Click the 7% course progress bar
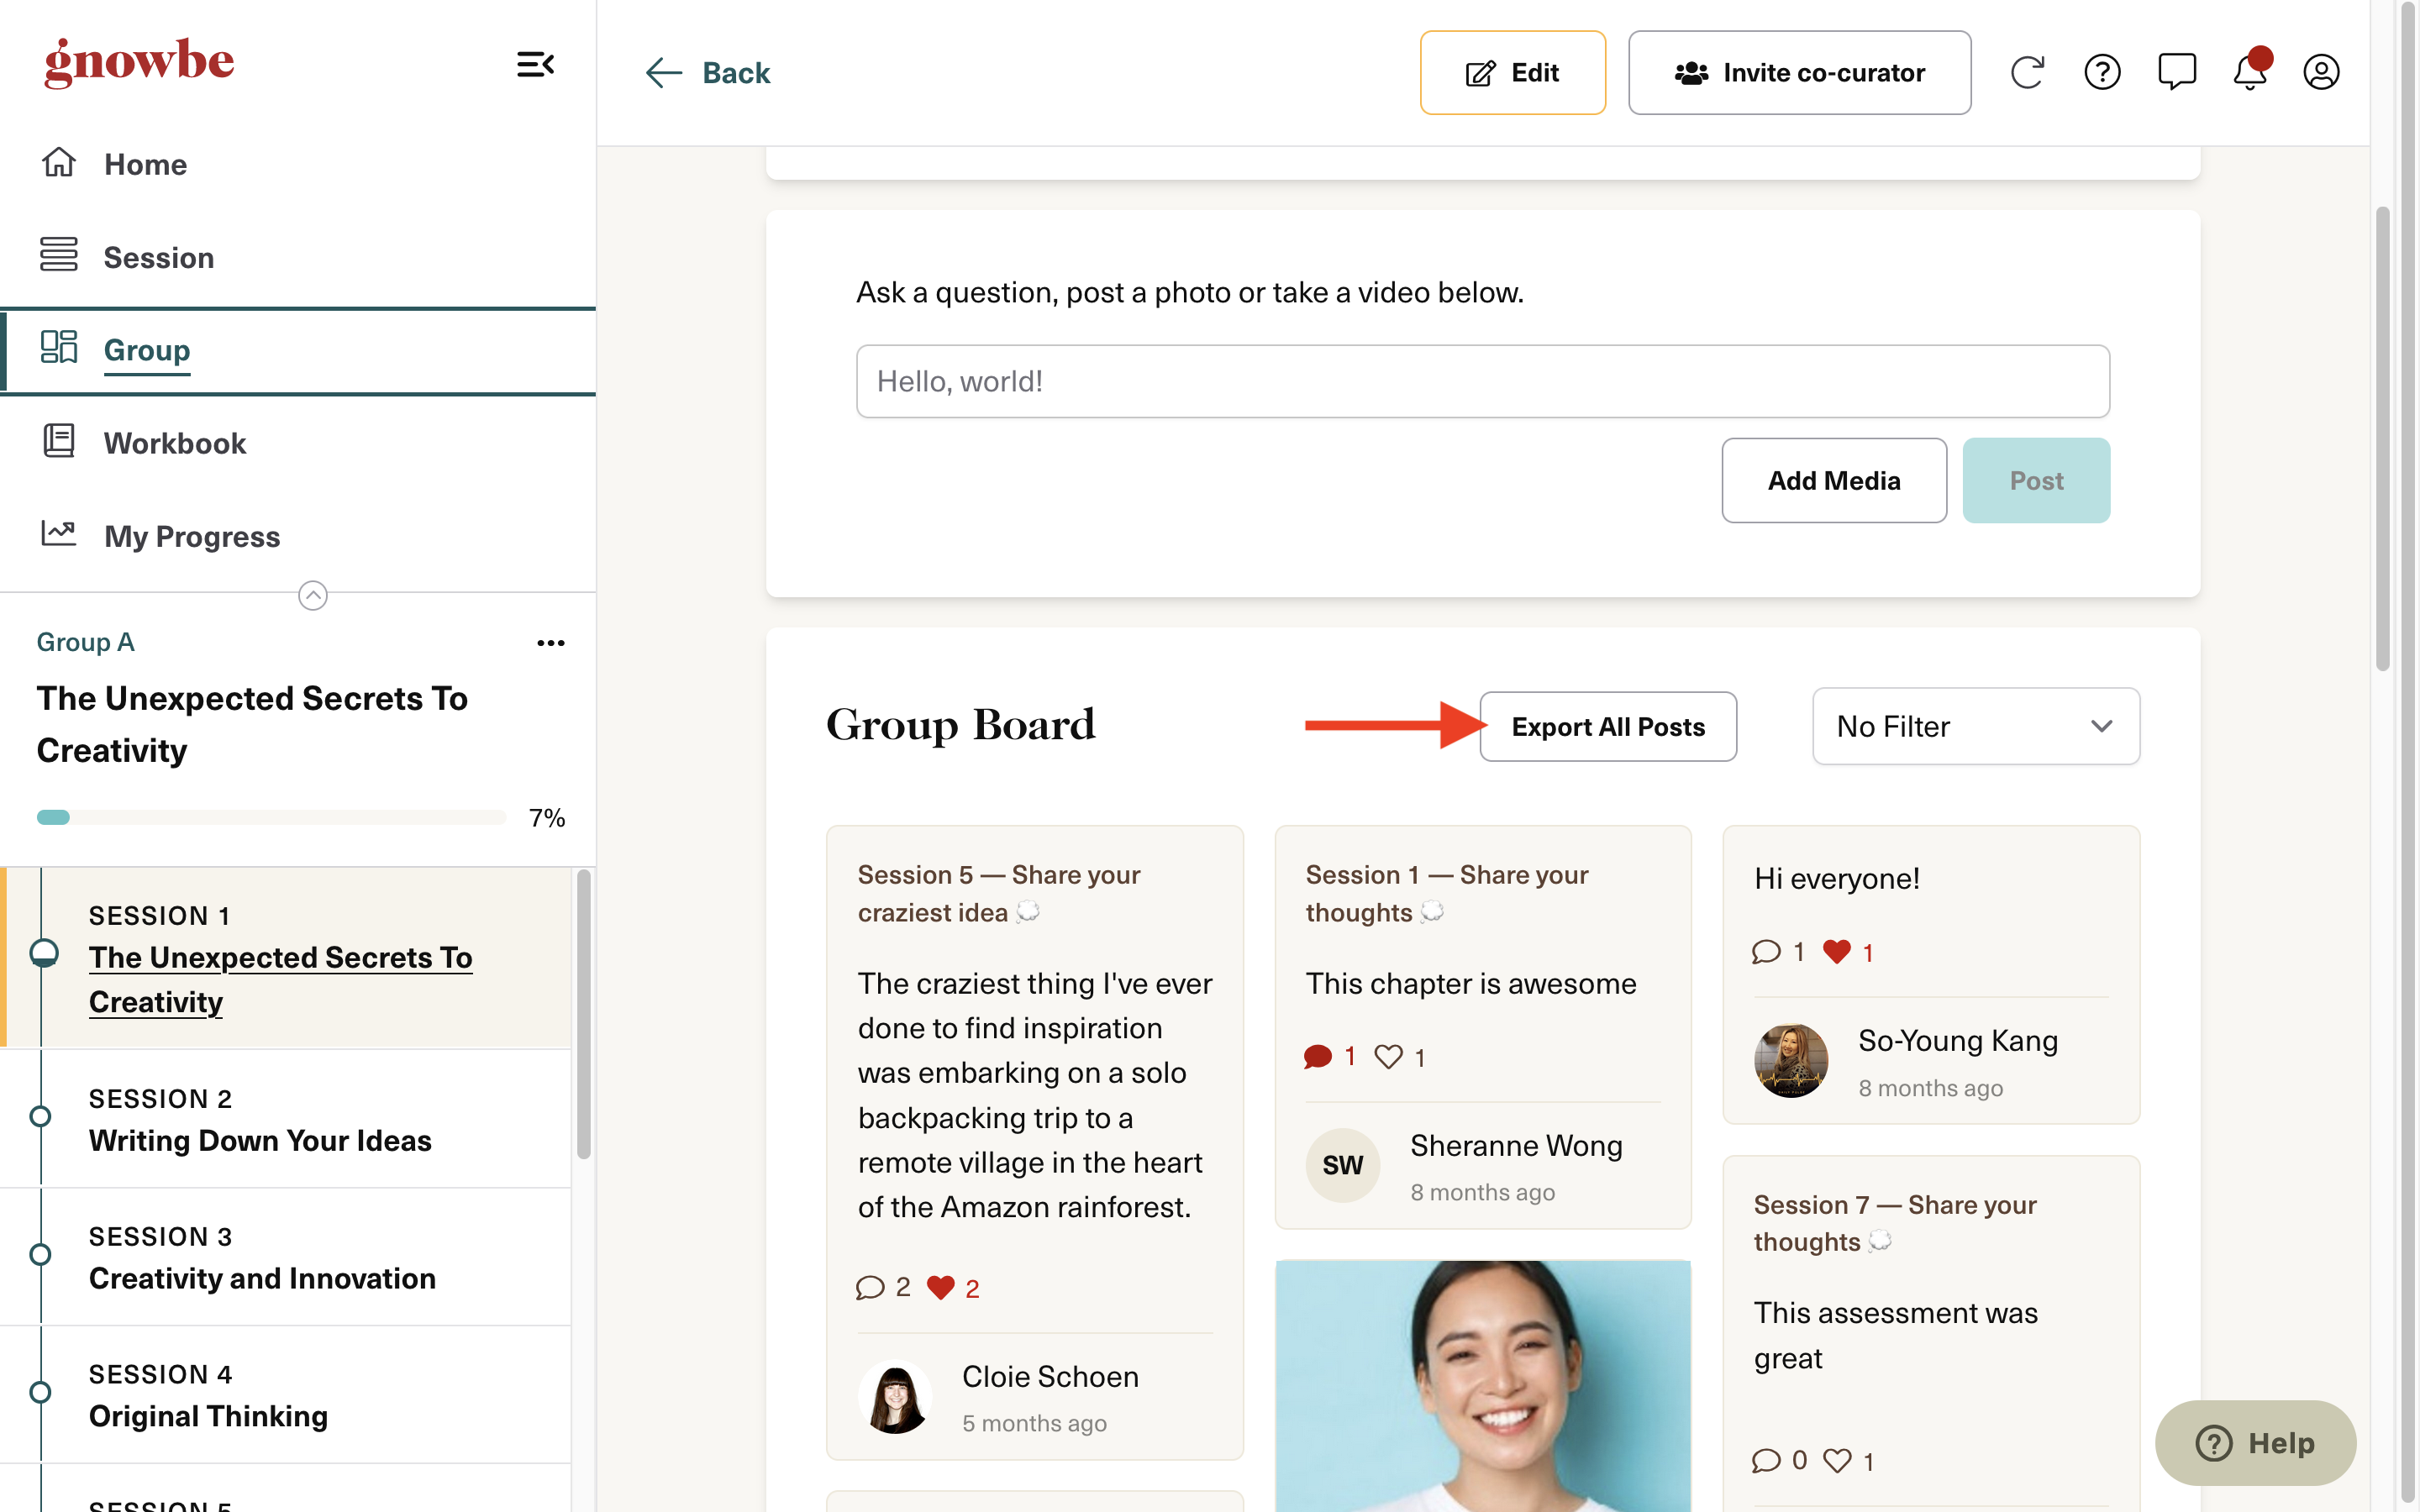 271,817
